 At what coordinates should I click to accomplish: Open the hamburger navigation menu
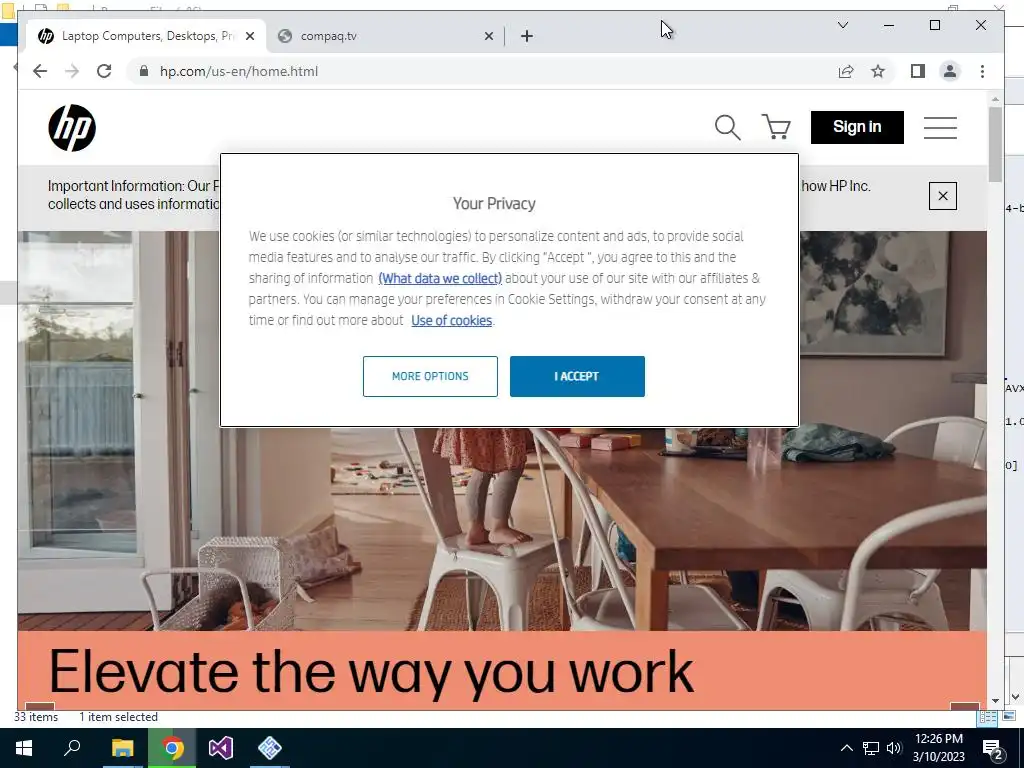click(940, 127)
